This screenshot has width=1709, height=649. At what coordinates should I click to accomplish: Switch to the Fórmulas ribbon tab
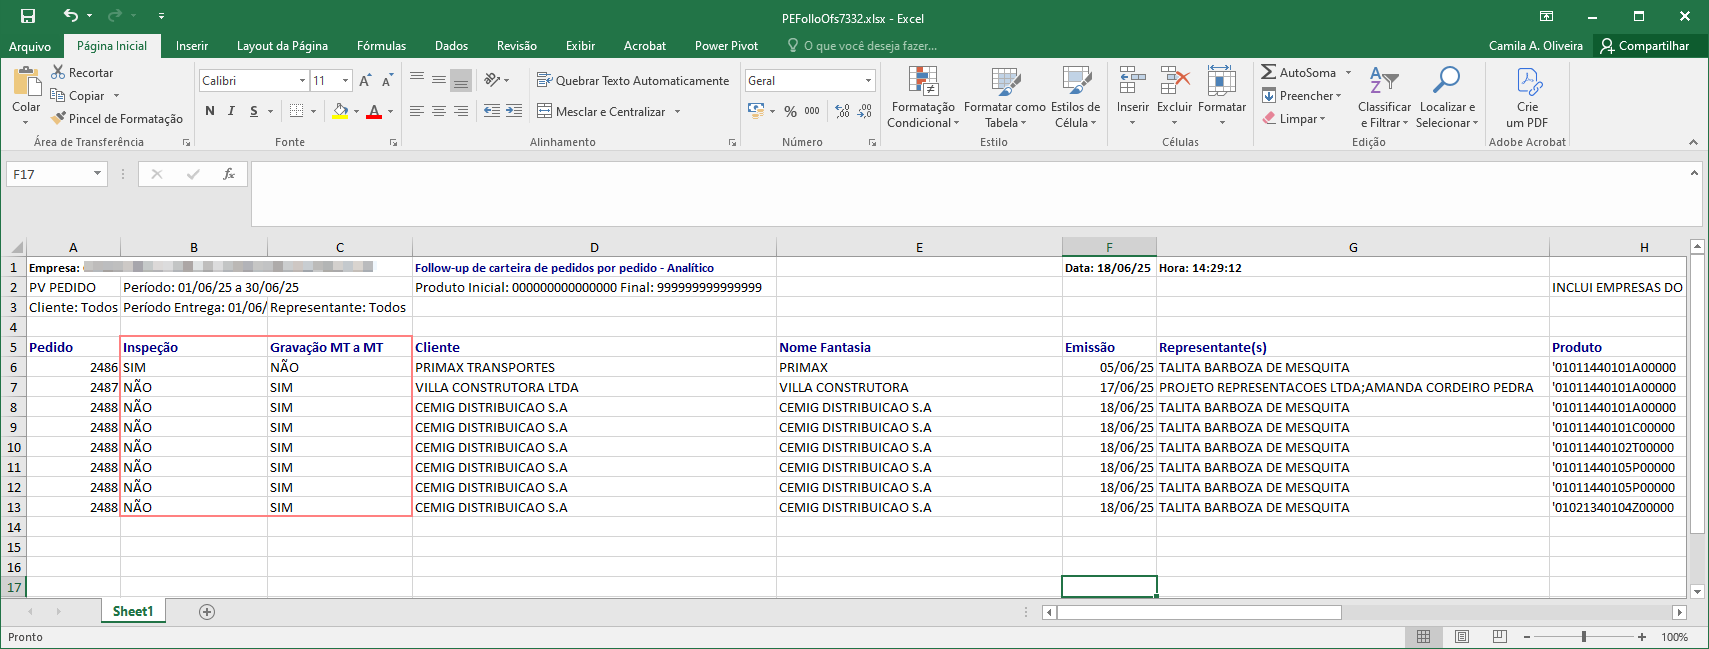pos(381,46)
